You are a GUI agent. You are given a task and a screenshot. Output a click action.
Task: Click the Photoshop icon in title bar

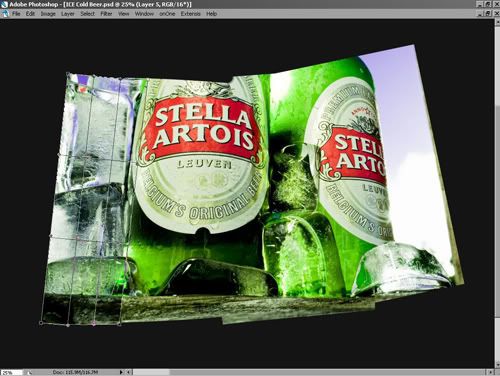tap(4, 4)
